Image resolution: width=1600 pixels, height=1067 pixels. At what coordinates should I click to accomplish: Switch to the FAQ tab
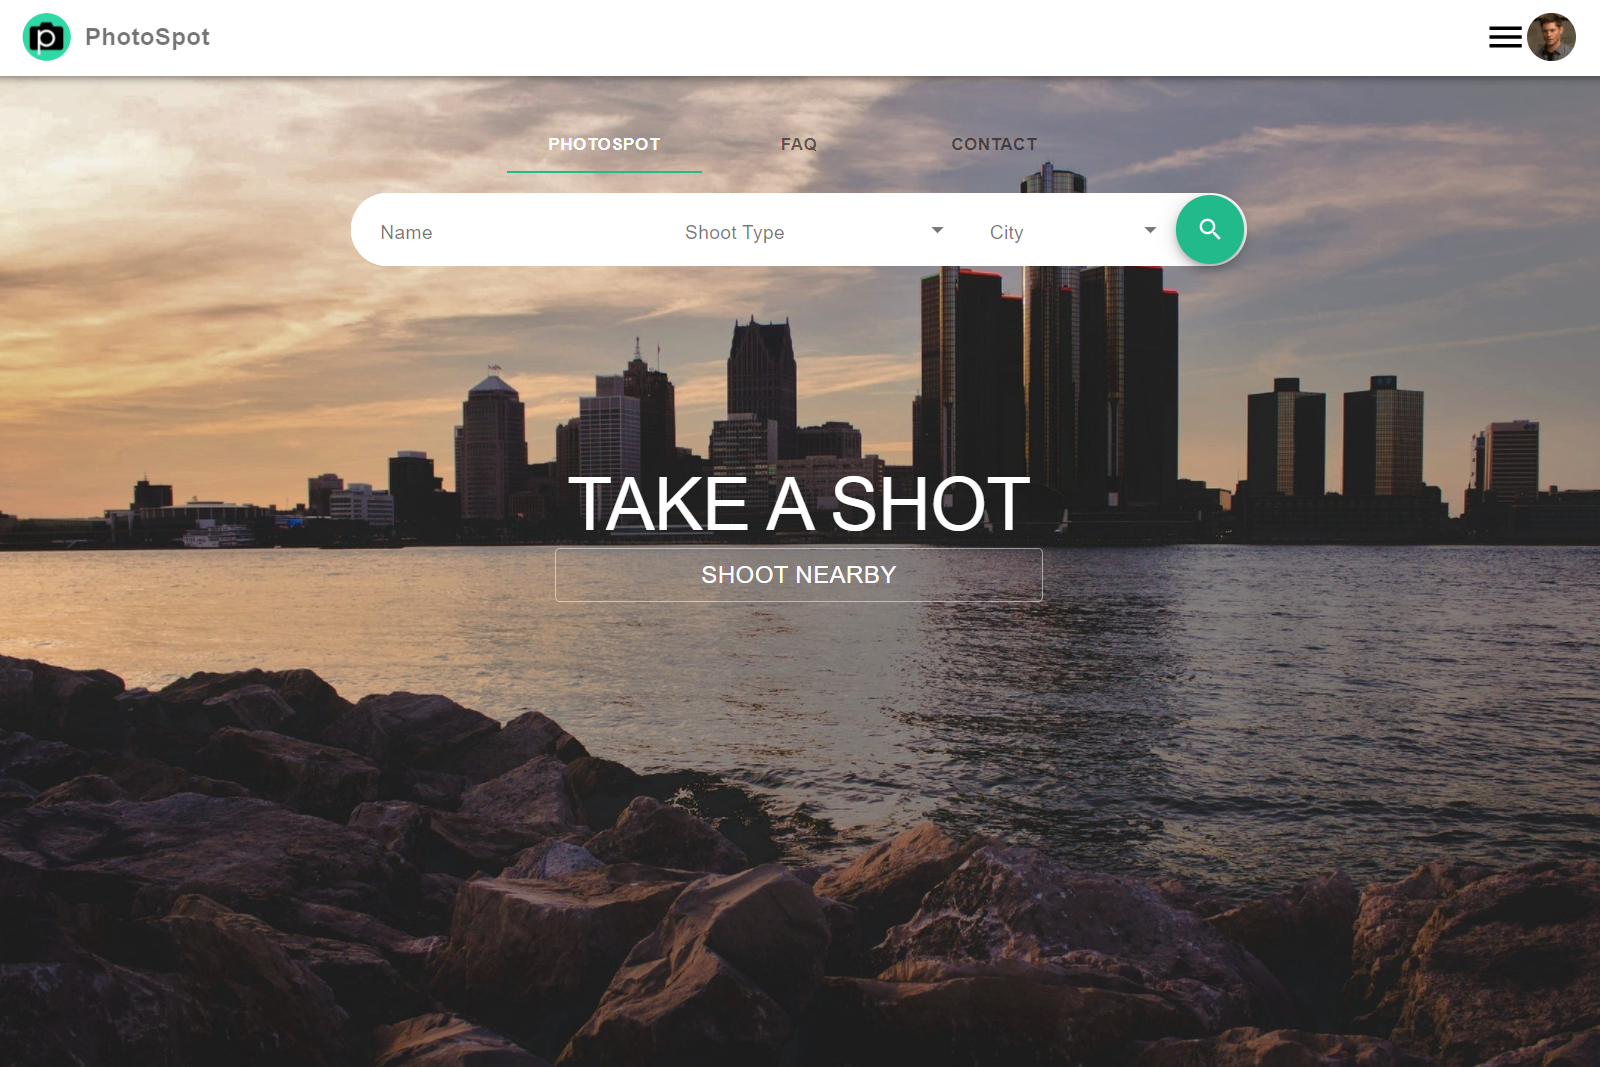[x=798, y=144]
